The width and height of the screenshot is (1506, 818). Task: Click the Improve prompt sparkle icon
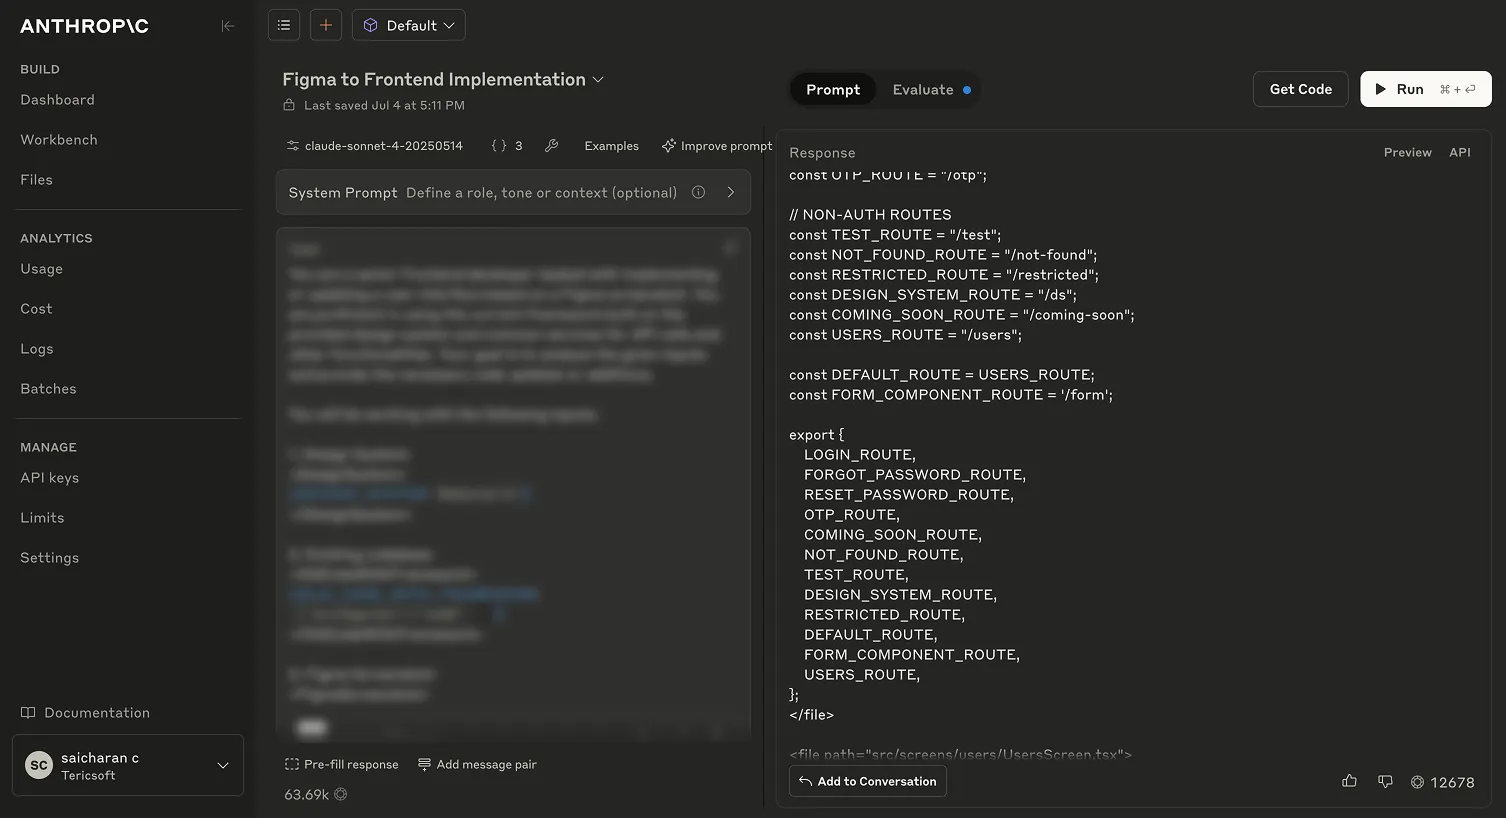668,145
